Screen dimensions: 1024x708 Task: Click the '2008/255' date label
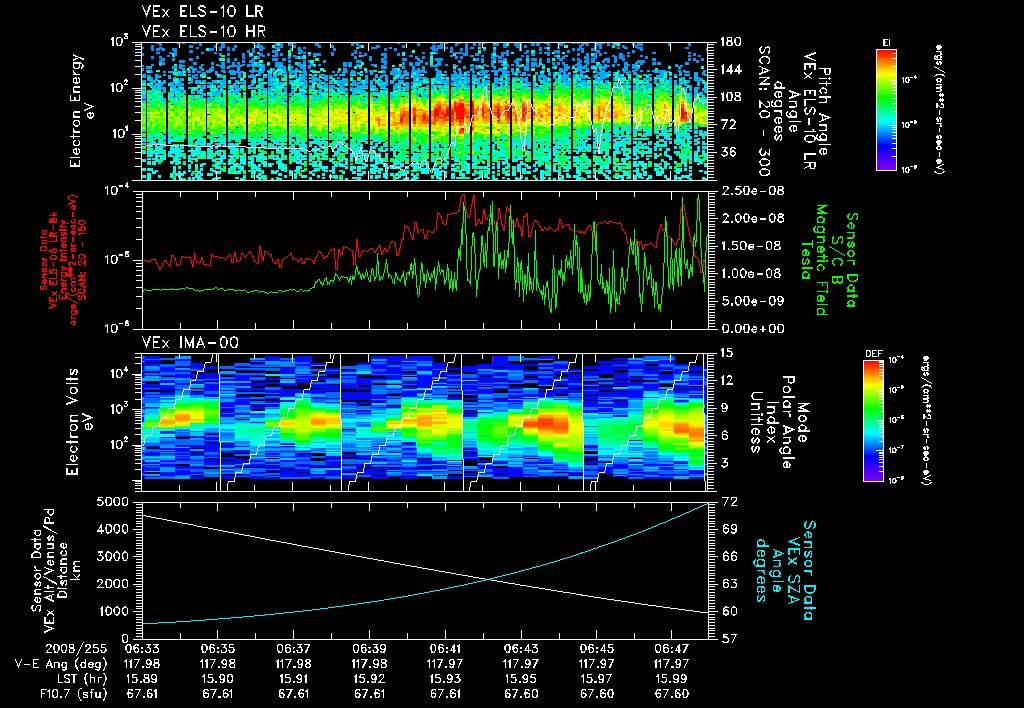coord(76,649)
